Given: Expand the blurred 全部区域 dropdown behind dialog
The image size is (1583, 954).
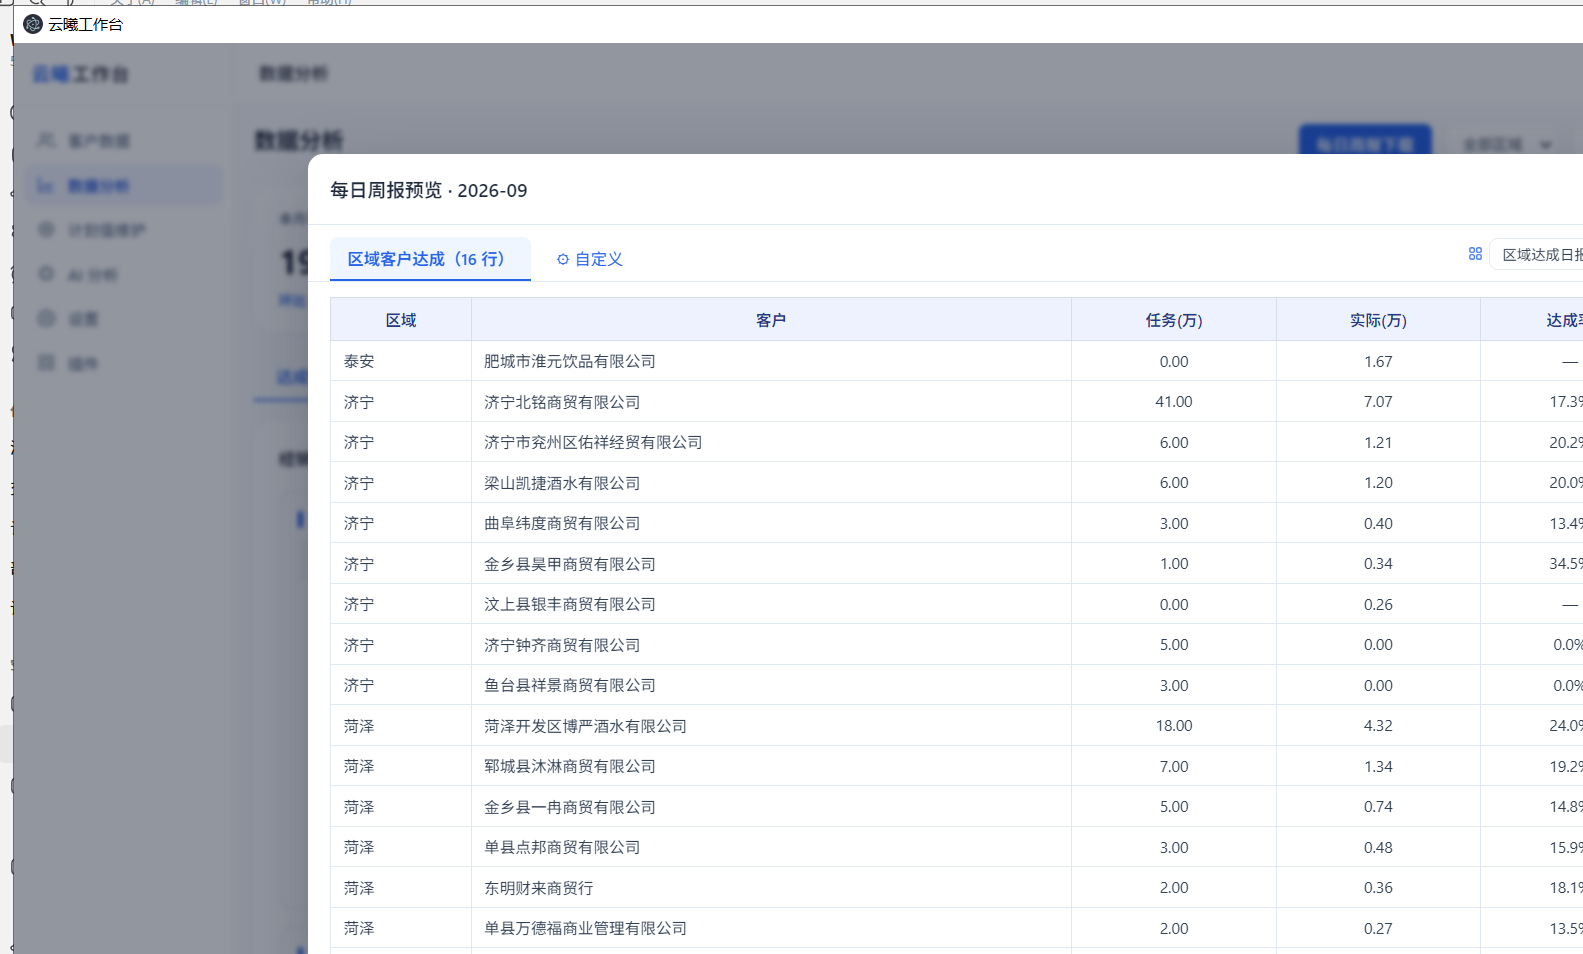Looking at the screenshot, I should [x=1507, y=145].
